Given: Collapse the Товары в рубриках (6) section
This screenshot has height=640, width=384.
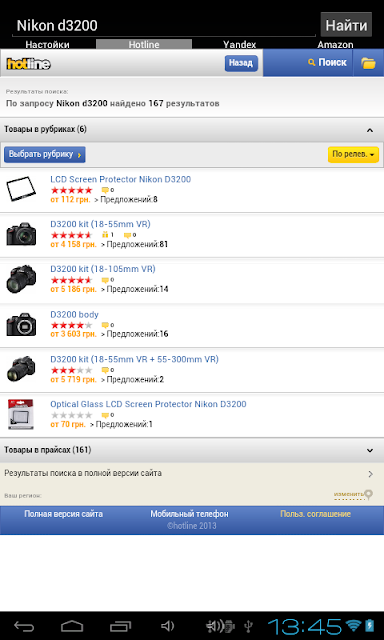Looking at the screenshot, I should (192, 130).
